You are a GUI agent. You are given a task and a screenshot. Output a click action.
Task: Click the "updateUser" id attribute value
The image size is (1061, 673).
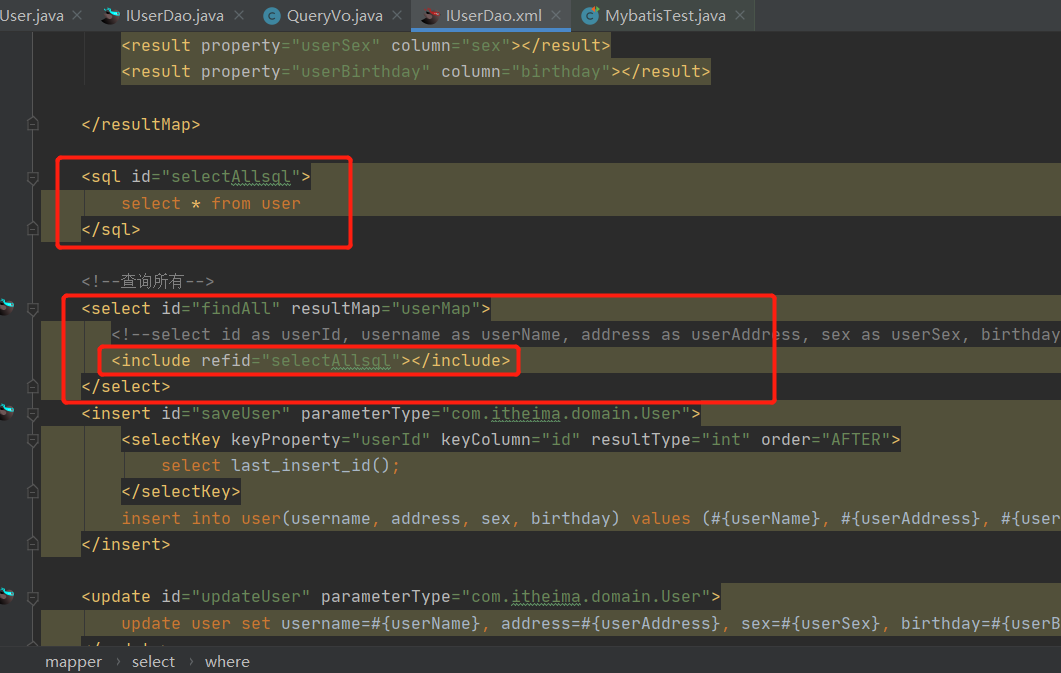(250, 597)
